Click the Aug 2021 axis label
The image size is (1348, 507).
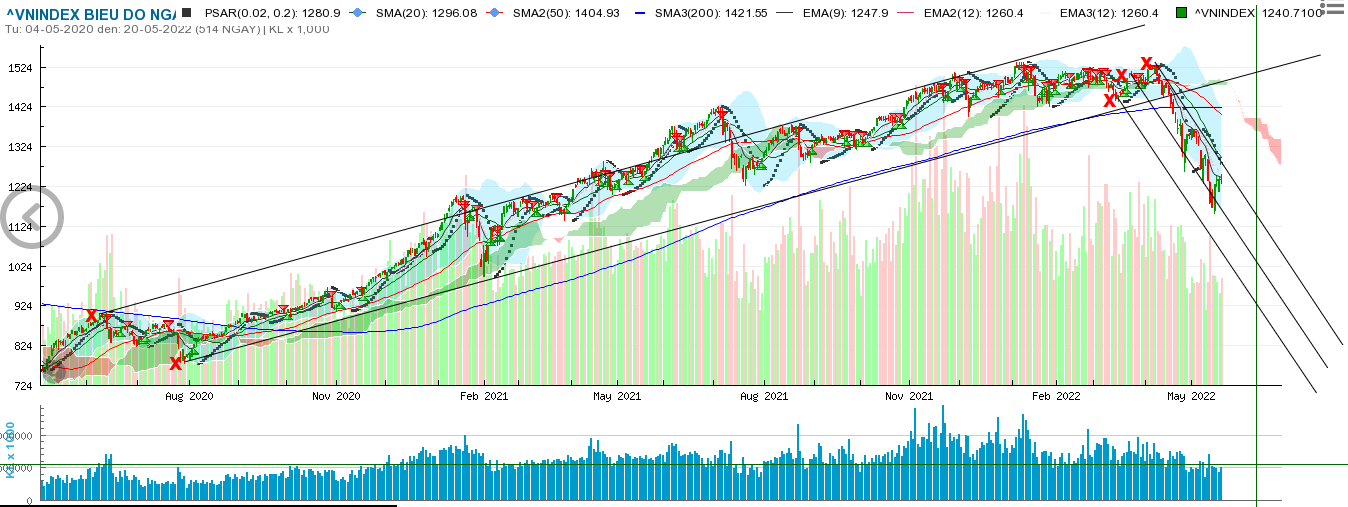tap(763, 397)
